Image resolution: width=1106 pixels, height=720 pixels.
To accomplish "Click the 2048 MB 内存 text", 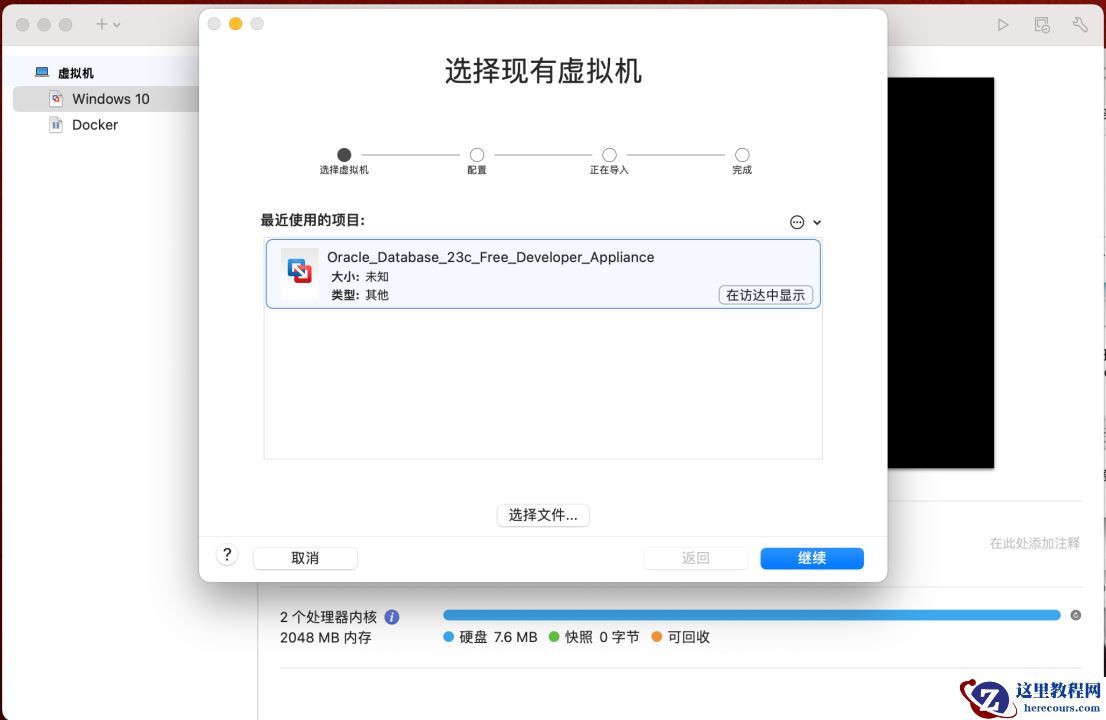I will [x=325, y=637].
